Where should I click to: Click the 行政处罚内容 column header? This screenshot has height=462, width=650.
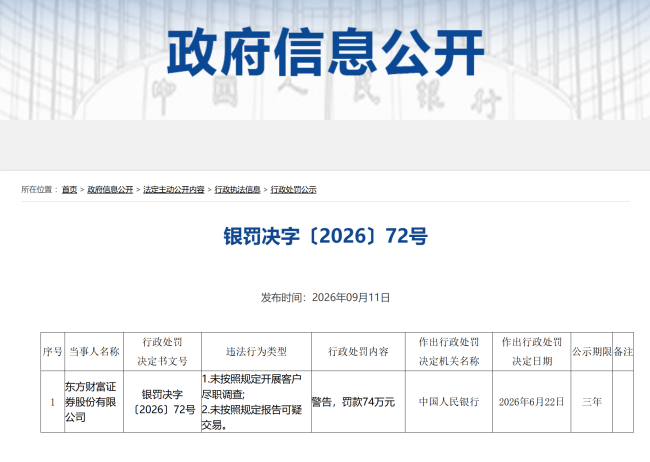click(x=358, y=352)
